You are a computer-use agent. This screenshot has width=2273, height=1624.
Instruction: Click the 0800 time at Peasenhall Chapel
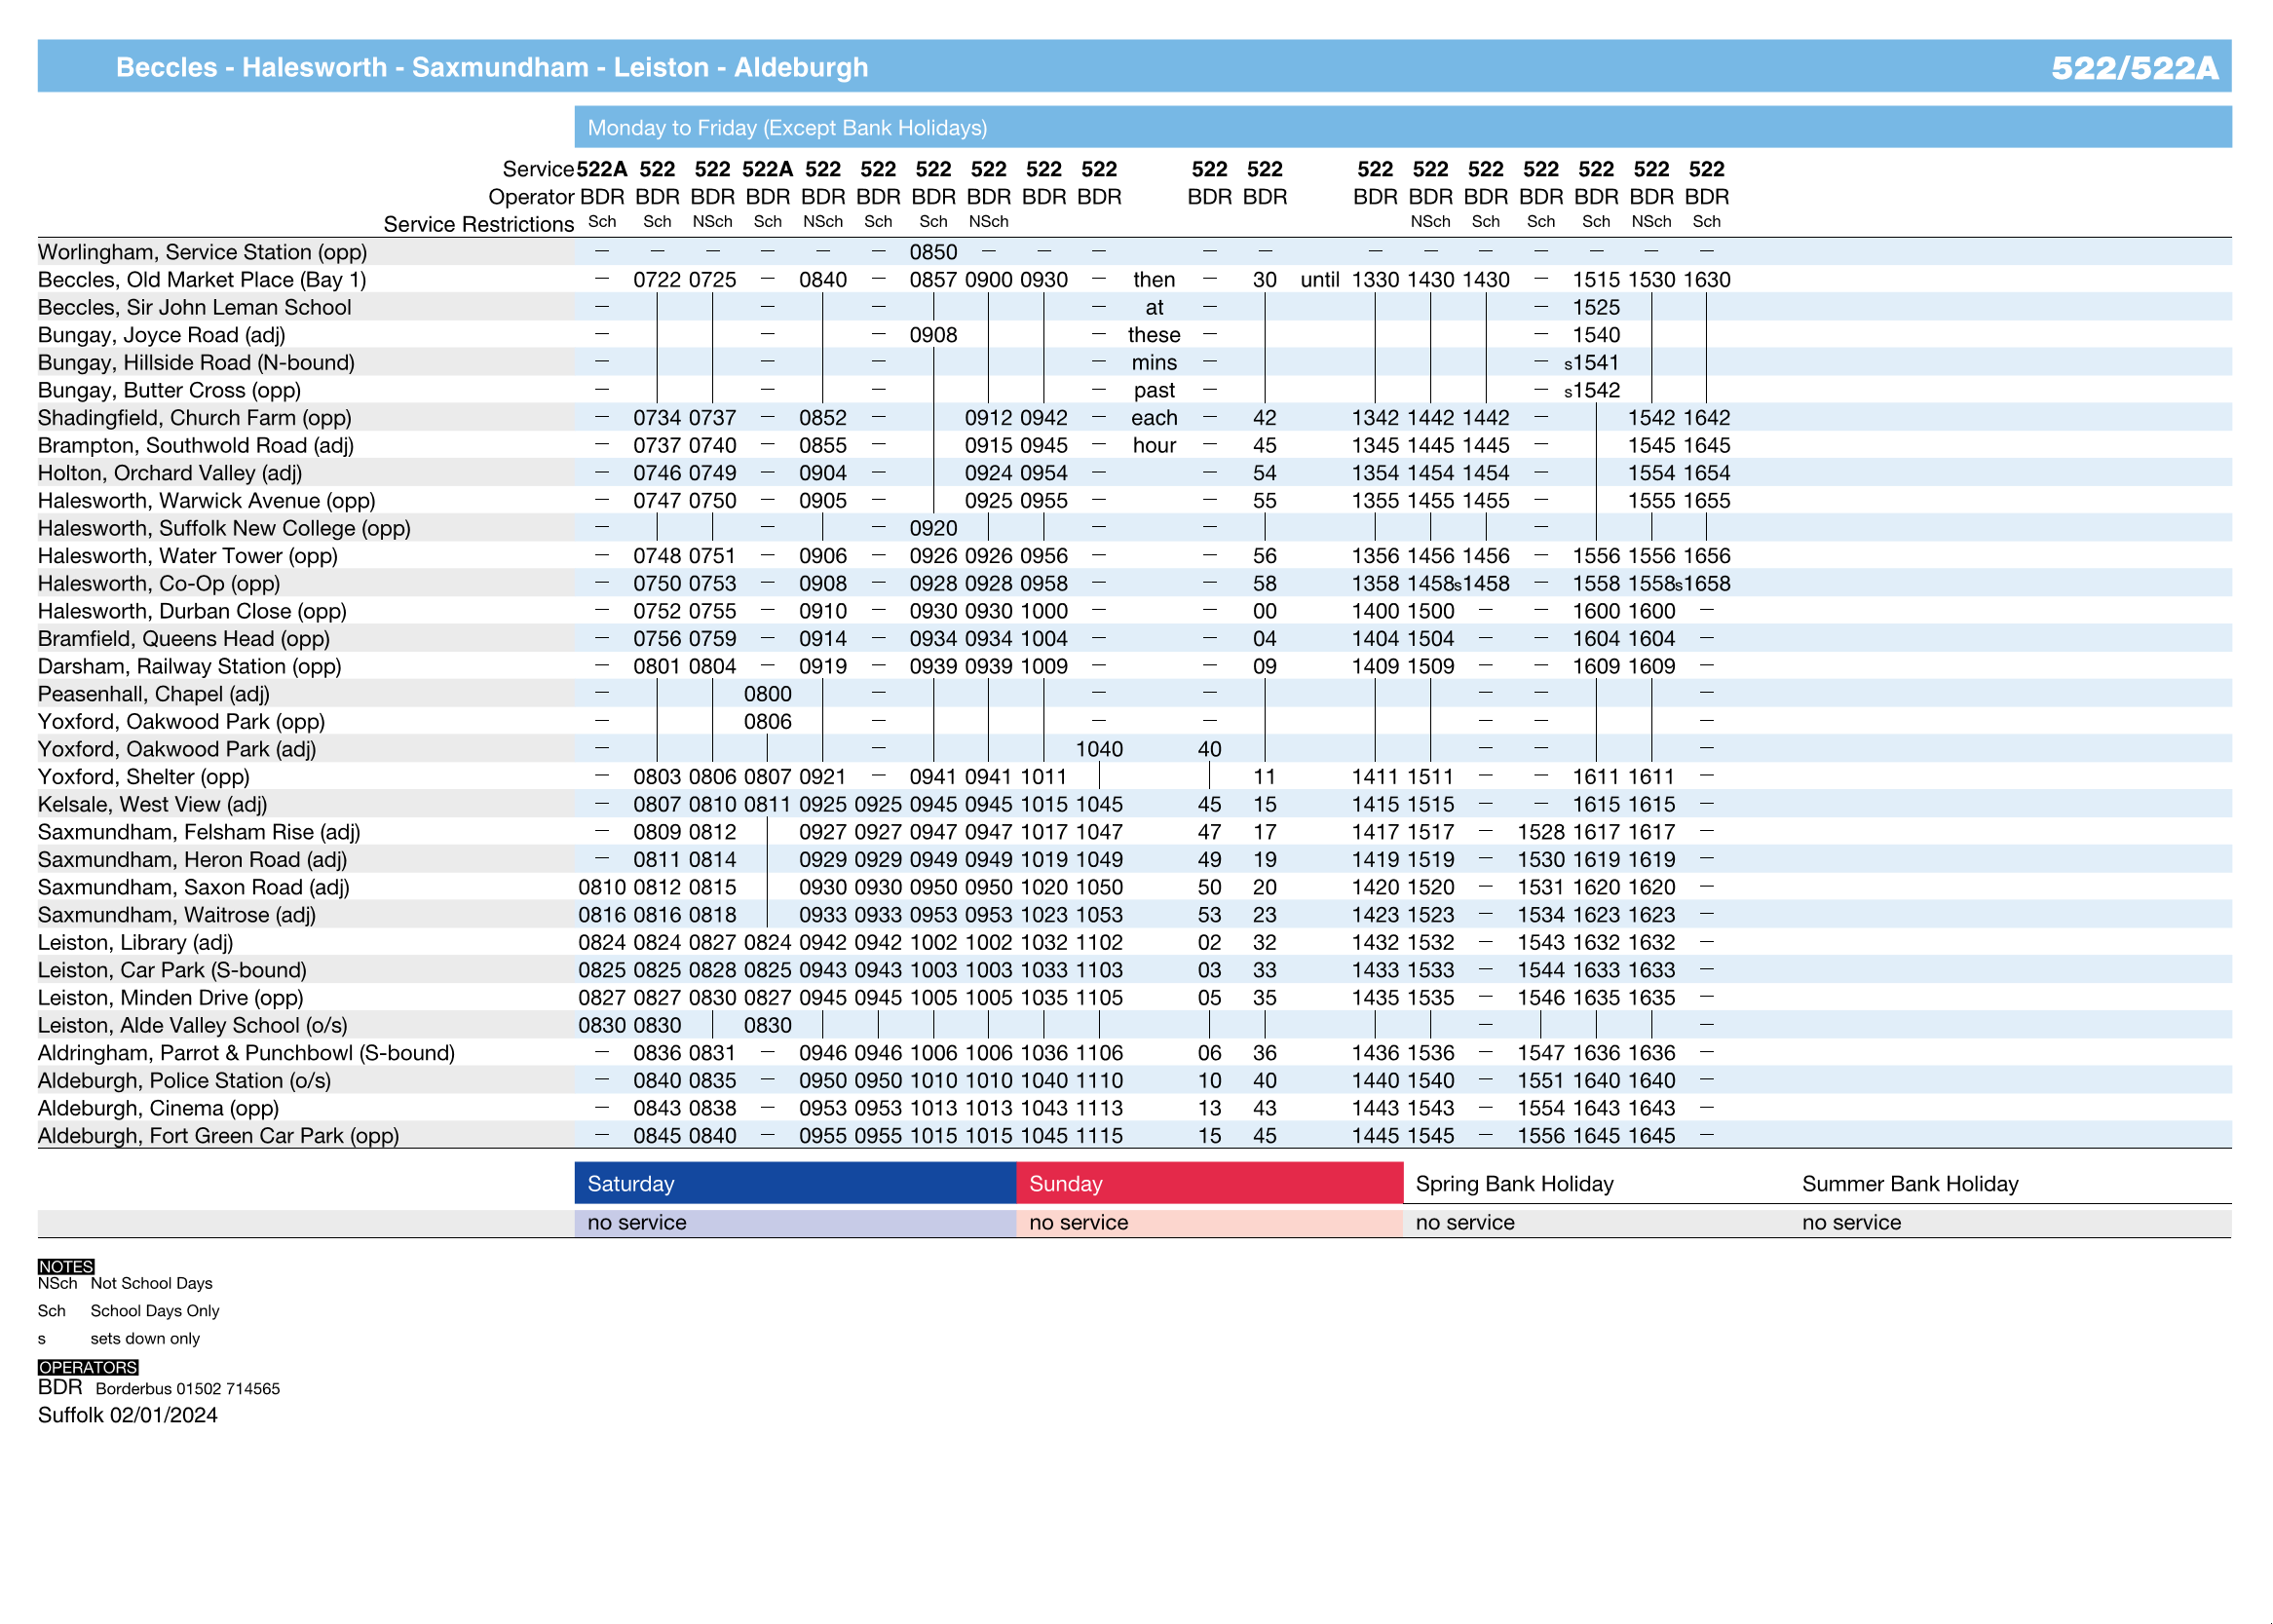pos(767,694)
